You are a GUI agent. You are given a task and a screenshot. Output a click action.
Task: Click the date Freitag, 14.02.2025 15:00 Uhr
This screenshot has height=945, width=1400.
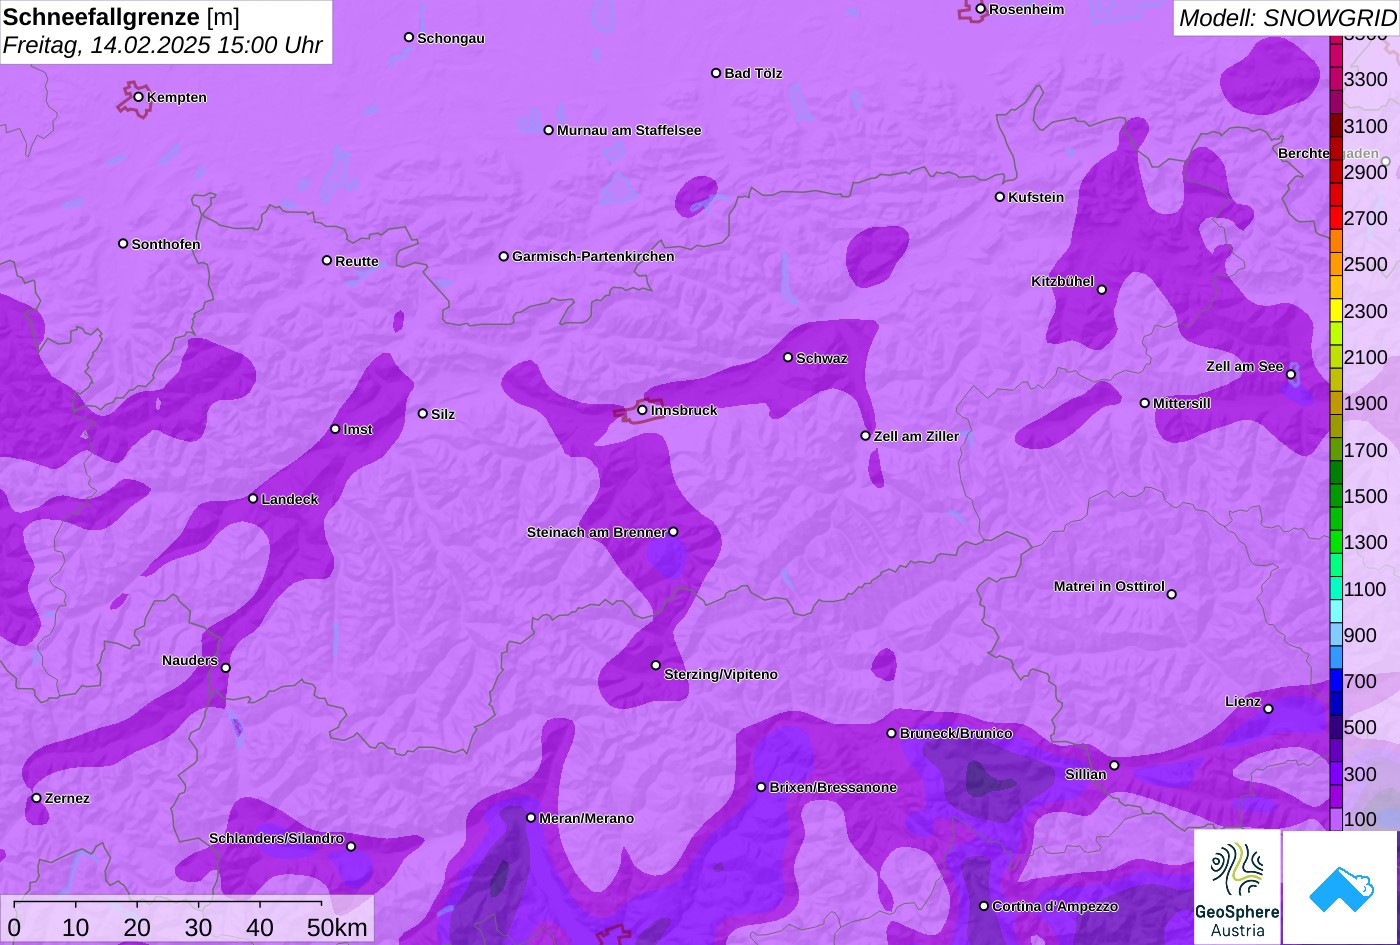tap(163, 45)
